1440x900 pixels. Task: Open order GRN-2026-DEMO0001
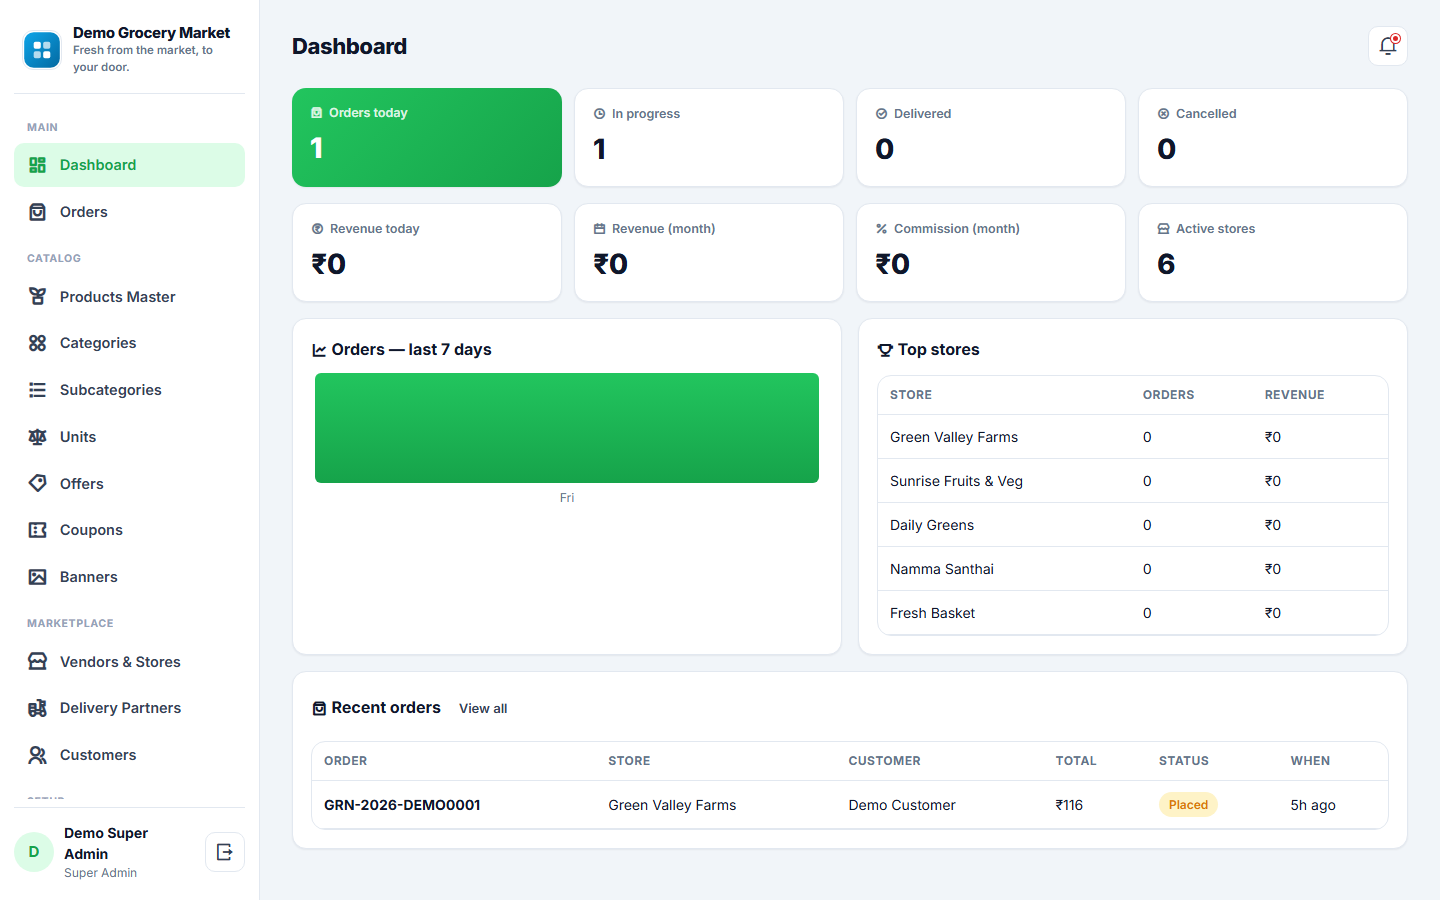click(x=402, y=805)
